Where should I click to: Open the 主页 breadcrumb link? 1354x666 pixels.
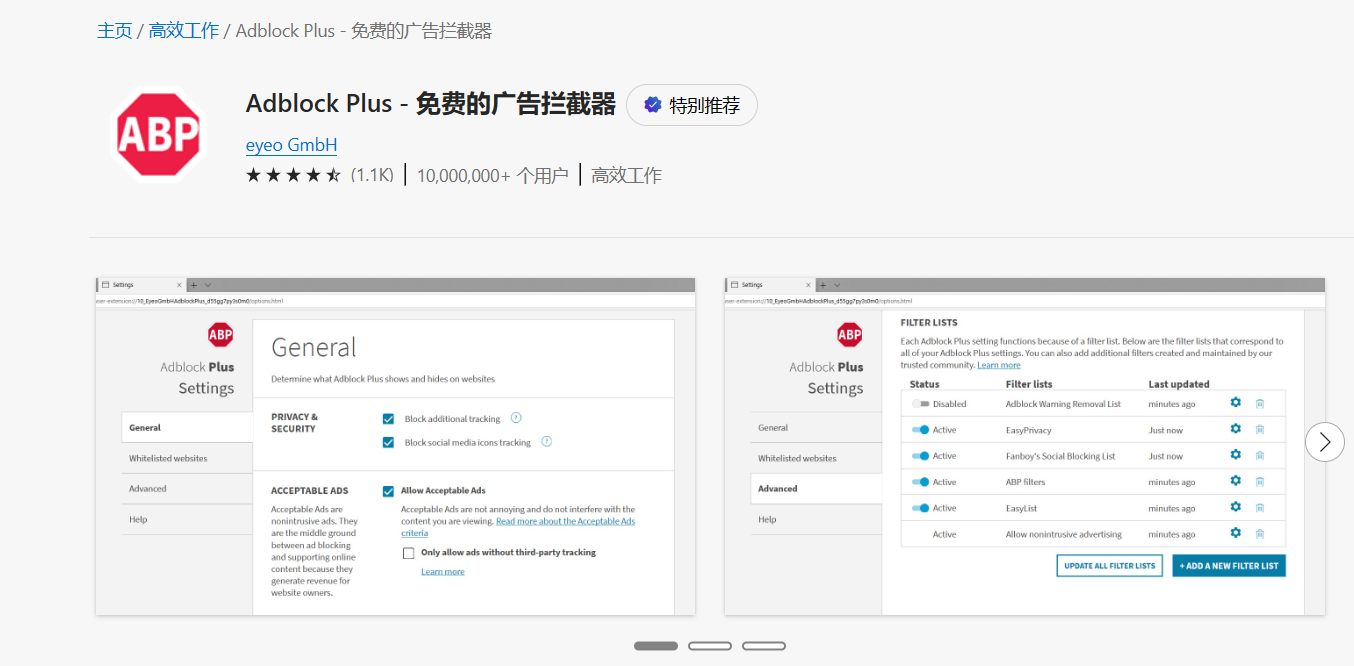[115, 31]
